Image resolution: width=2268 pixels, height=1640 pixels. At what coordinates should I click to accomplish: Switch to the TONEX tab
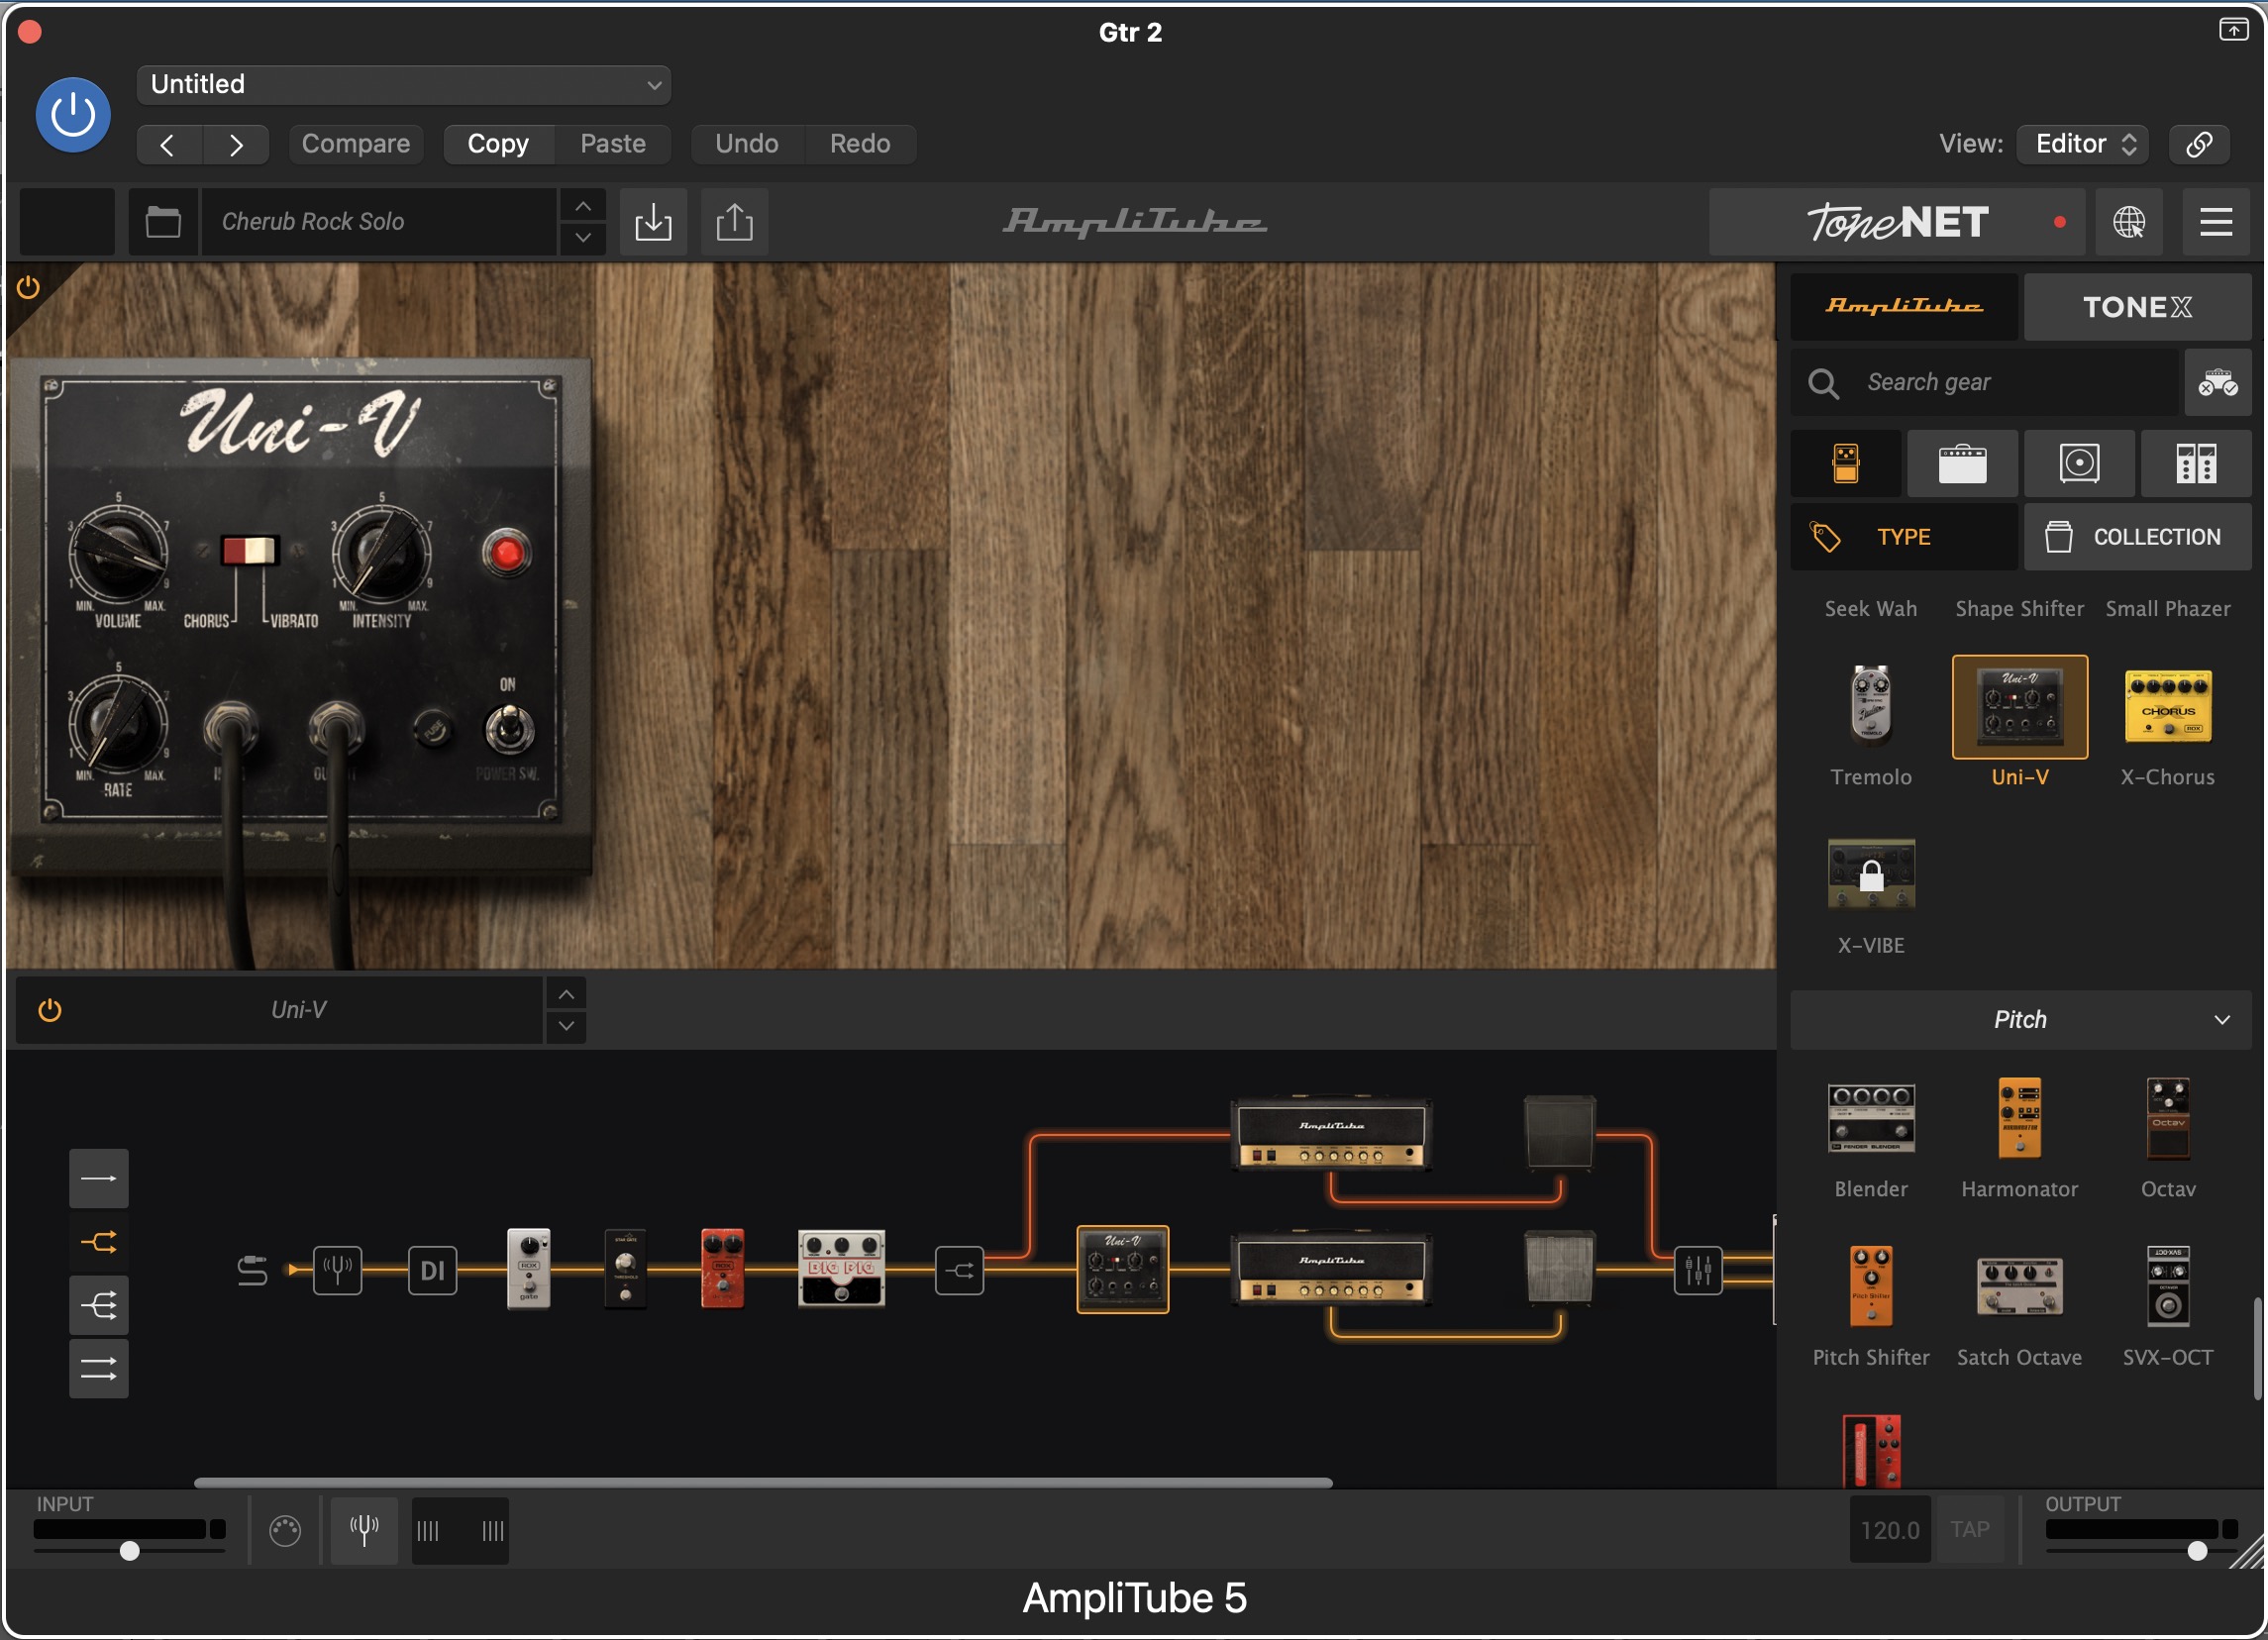(2136, 307)
